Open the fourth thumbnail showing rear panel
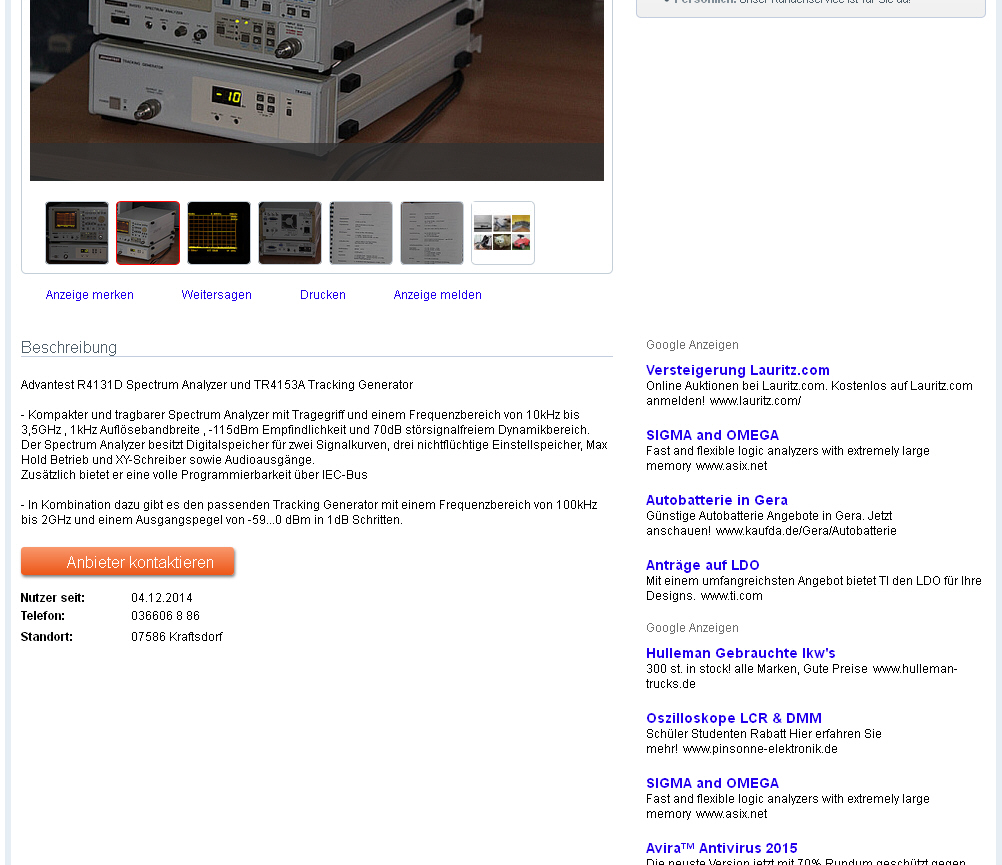 (x=289, y=233)
